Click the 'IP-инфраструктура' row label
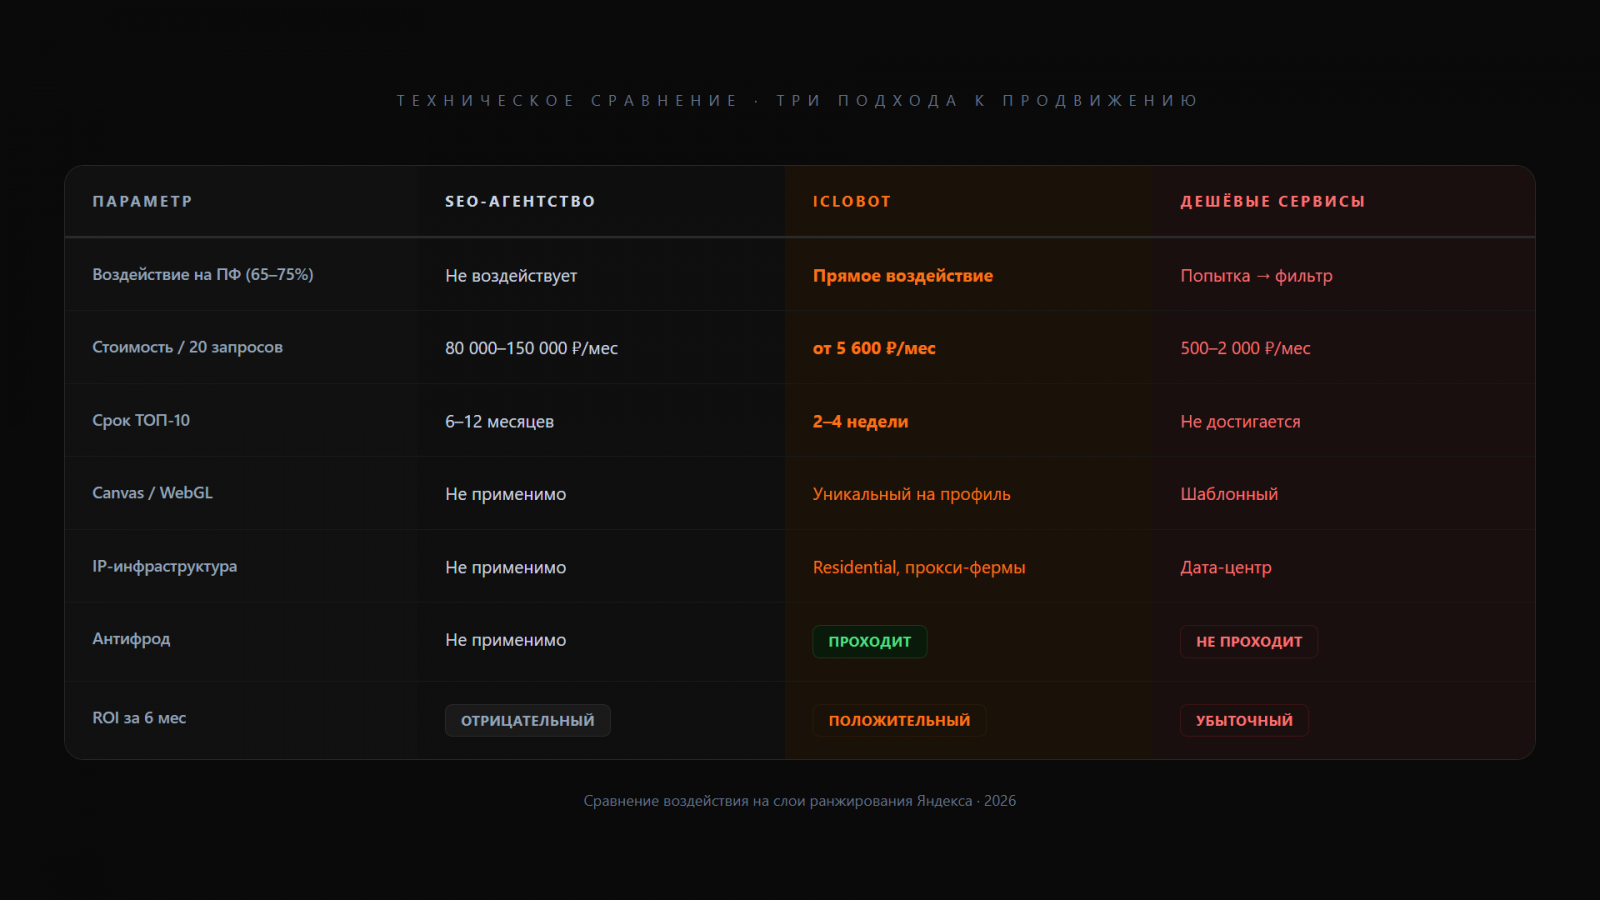 [x=164, y=566]
